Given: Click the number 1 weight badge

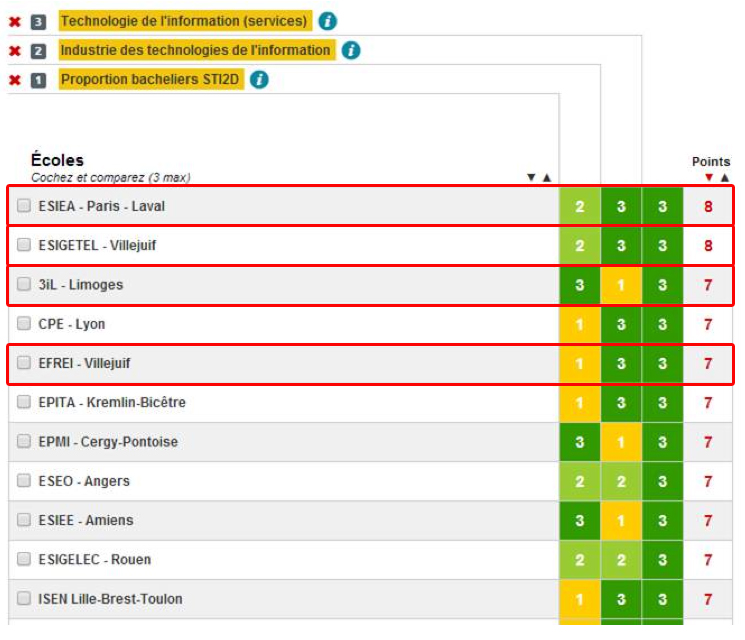Looking at the screenshot, I should click(38, 80).
